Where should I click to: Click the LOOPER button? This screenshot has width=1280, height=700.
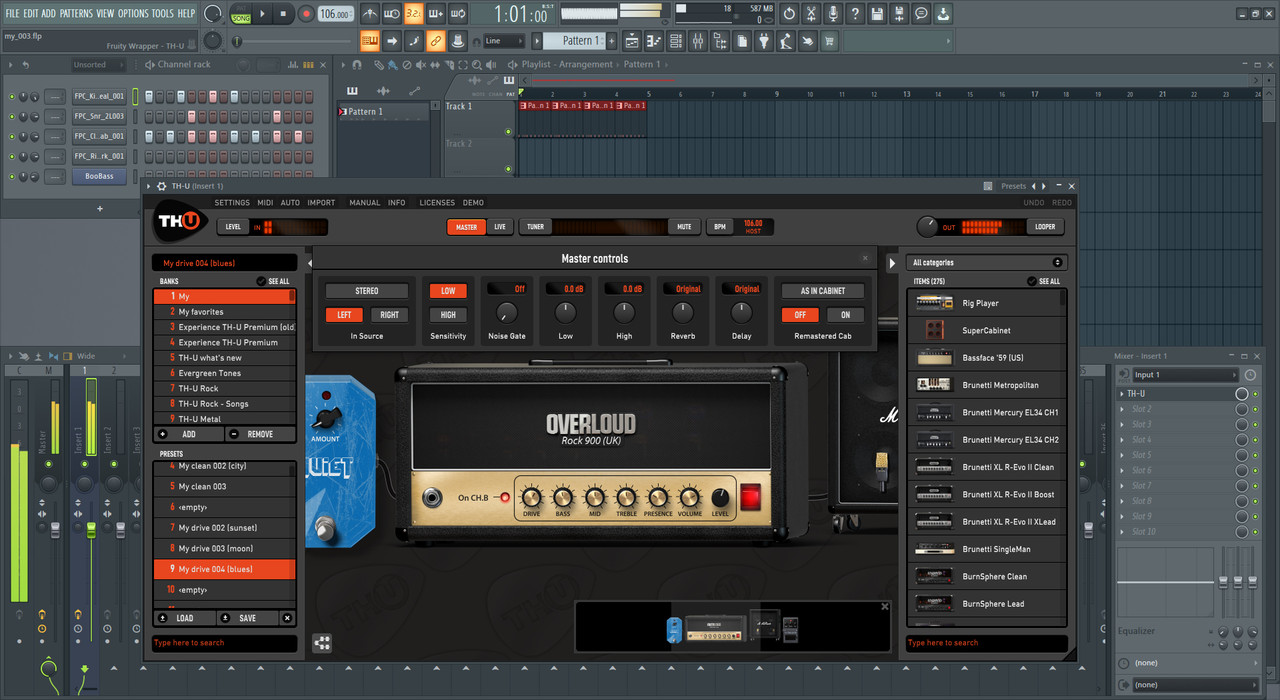pos(1045,227)
